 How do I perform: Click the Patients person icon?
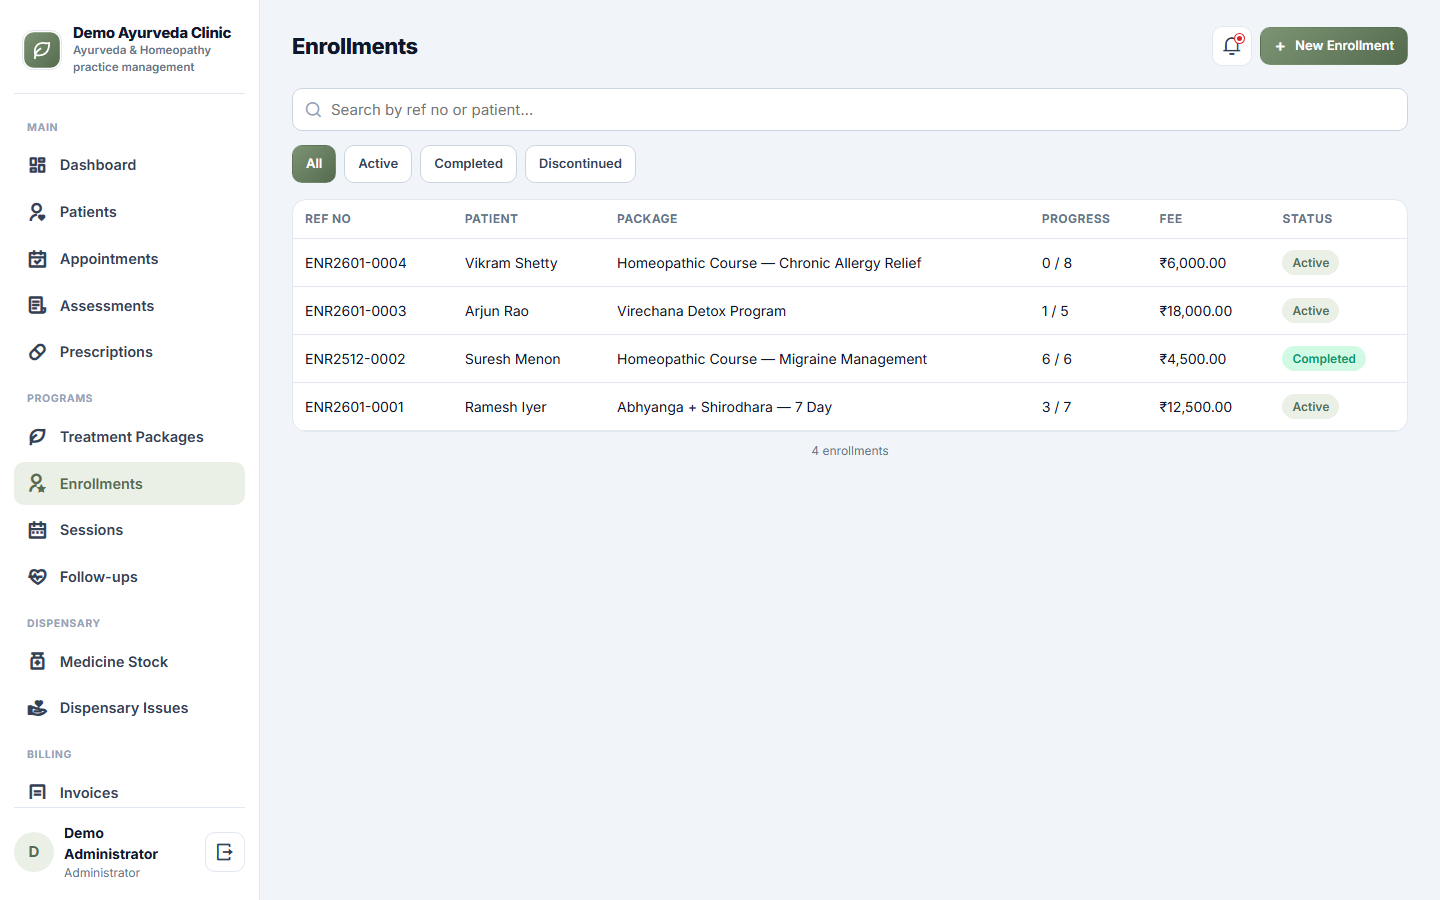[37, 212]
